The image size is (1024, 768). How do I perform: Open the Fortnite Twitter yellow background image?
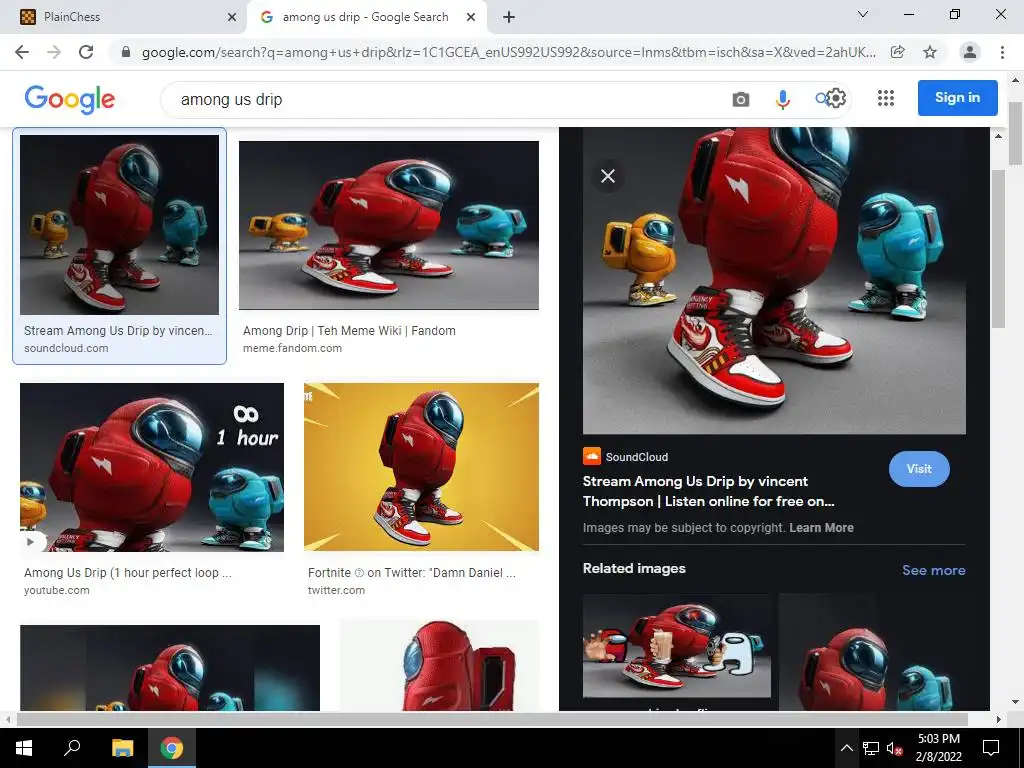[x=421, y=467]
